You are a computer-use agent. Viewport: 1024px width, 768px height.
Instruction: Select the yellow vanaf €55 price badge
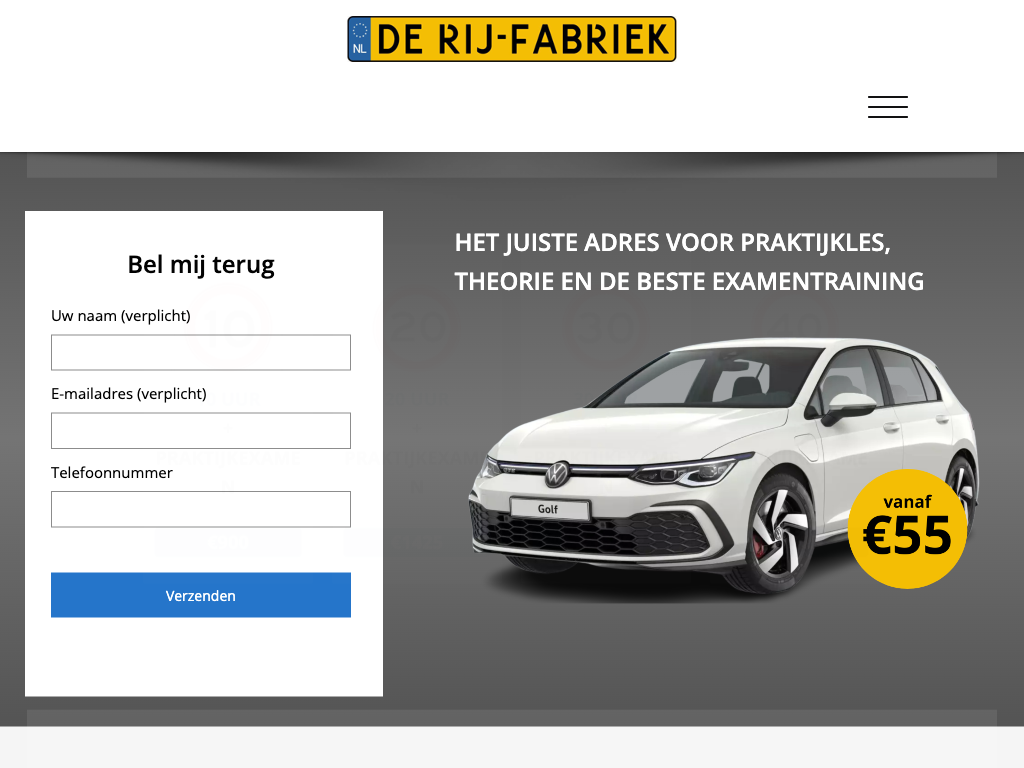pyautogui.click(x=907, y=528)
